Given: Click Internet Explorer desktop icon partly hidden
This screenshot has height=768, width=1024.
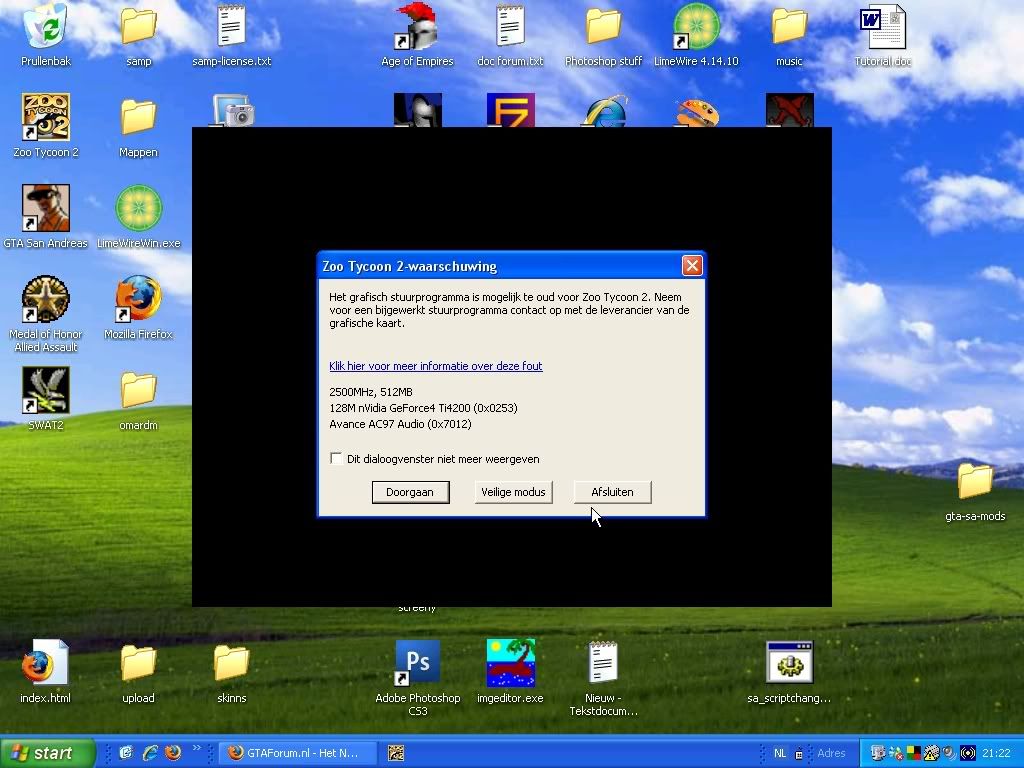Looking at the screenshot, I should coord(605,110).
